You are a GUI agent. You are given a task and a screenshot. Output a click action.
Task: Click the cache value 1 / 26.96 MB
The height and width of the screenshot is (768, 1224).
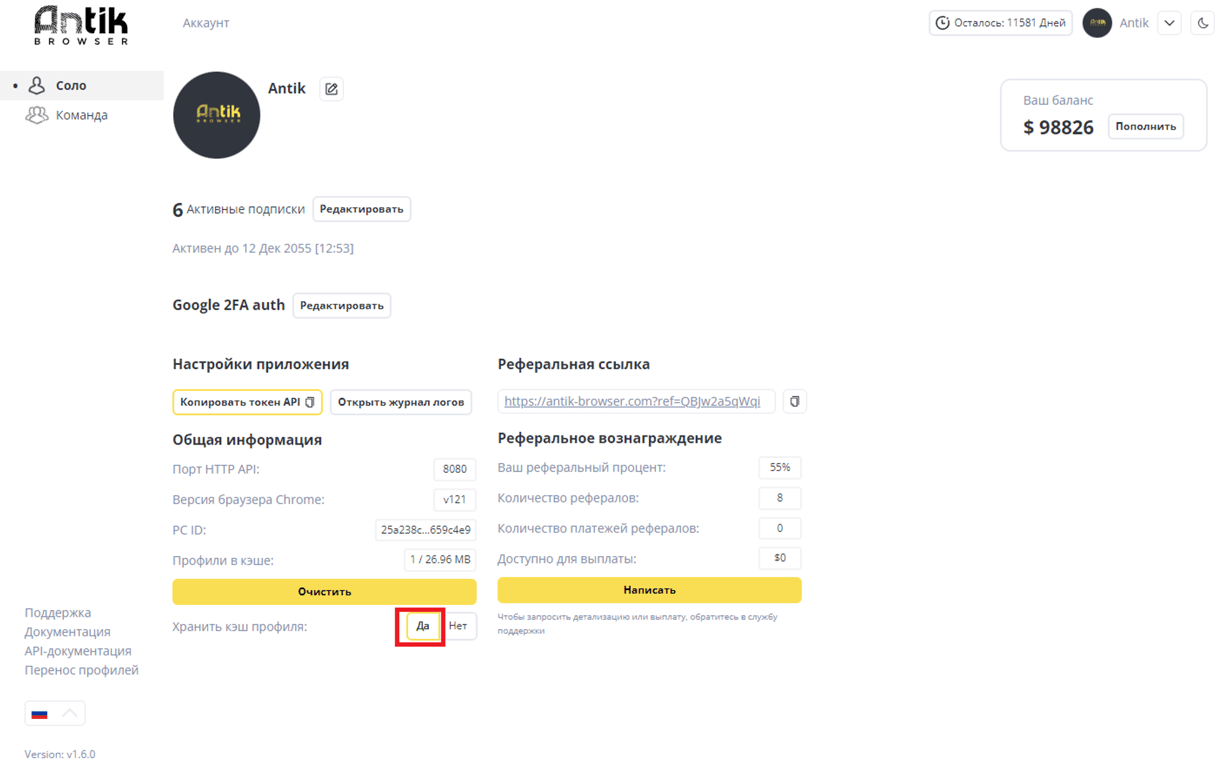point(440,560)
